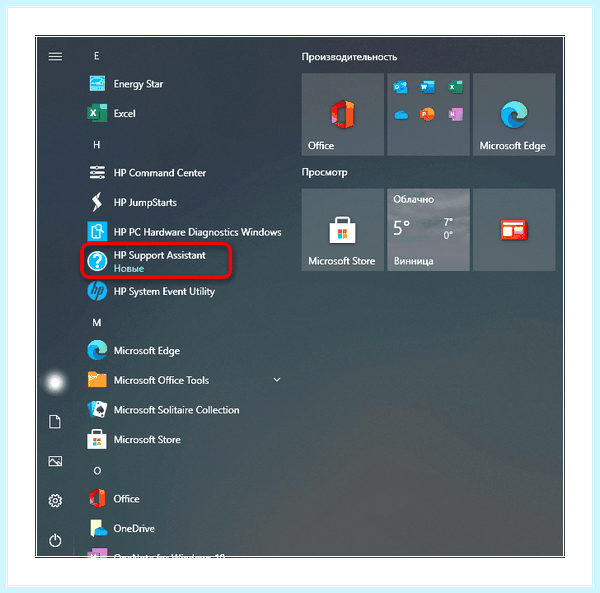The image size is (600, 593).
Task: Open Settings gear in left sidebar
Action: tap(55, 500)
